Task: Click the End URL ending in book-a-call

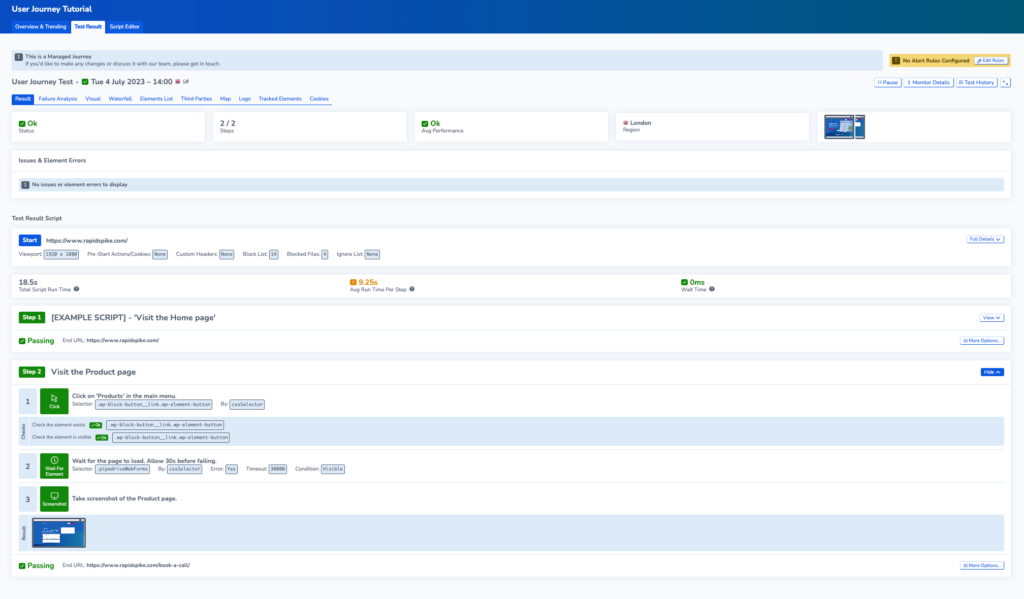Action: 138,565
